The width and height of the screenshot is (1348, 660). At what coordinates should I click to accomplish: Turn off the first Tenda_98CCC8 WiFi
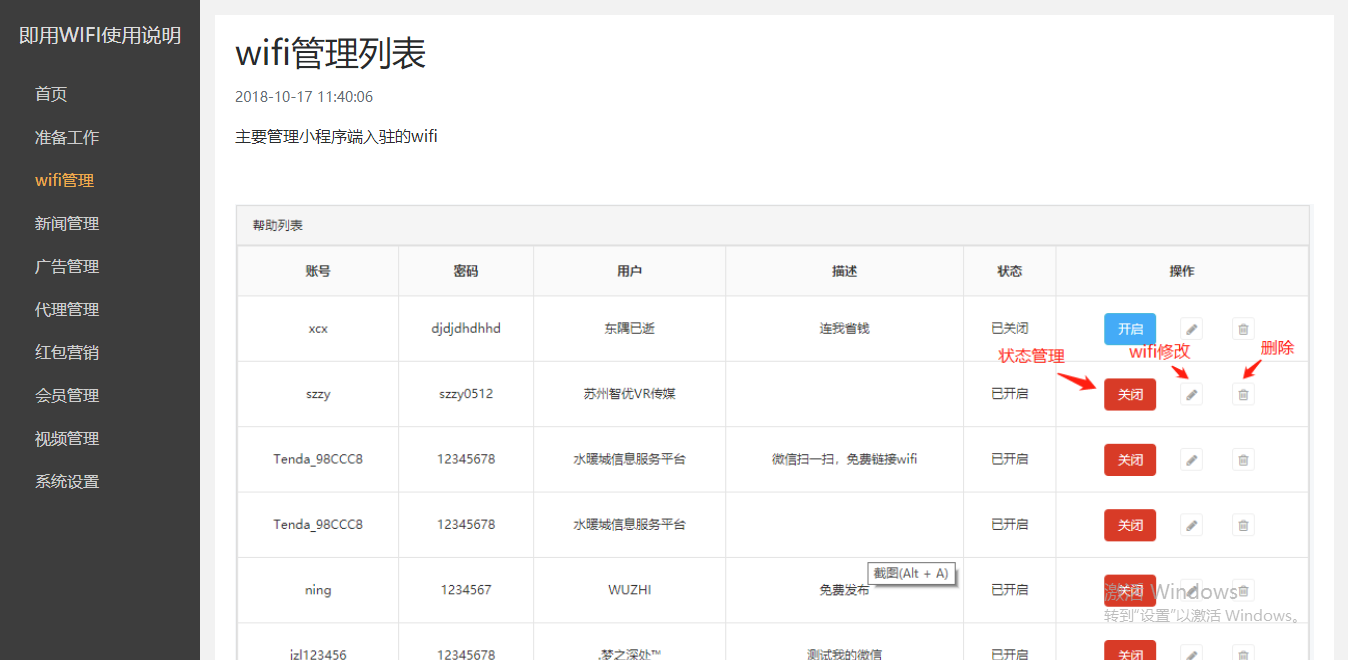(x=1130, y=459)
